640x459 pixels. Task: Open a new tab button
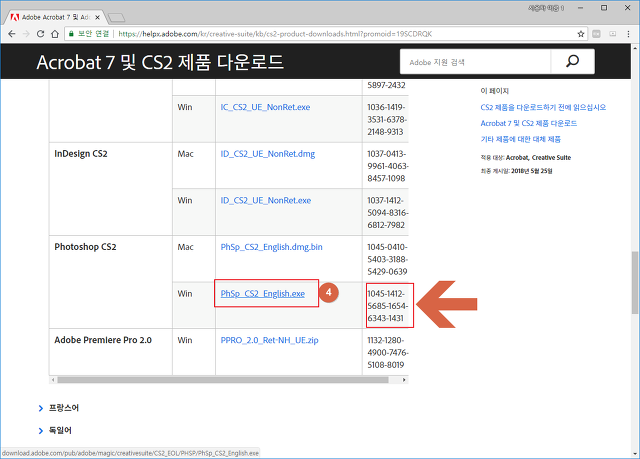click(116, 18)
